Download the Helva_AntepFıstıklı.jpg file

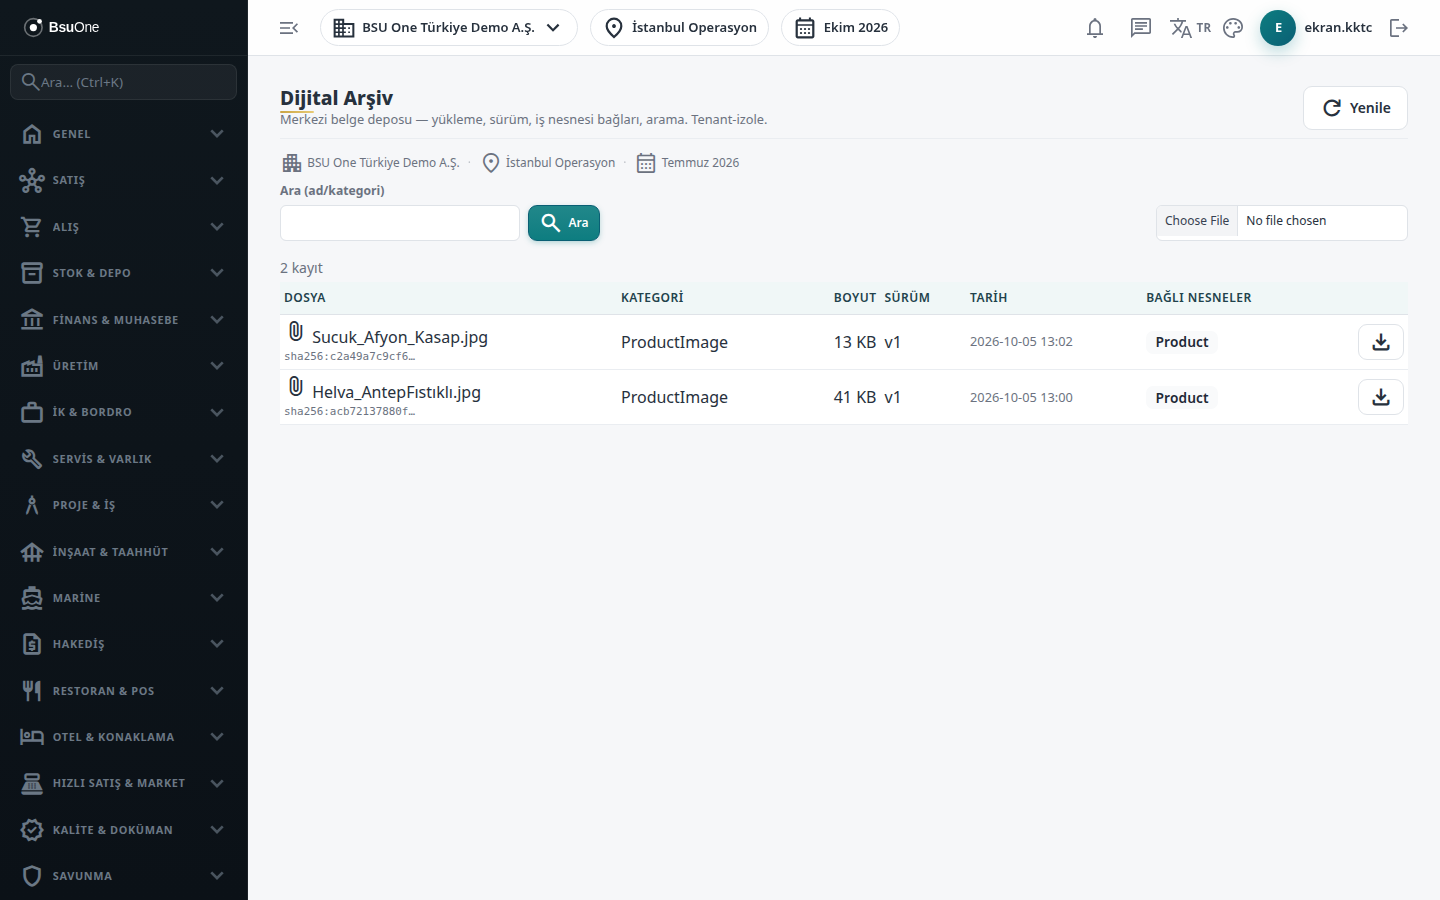pyautogui.click(x=1381, y=397)
